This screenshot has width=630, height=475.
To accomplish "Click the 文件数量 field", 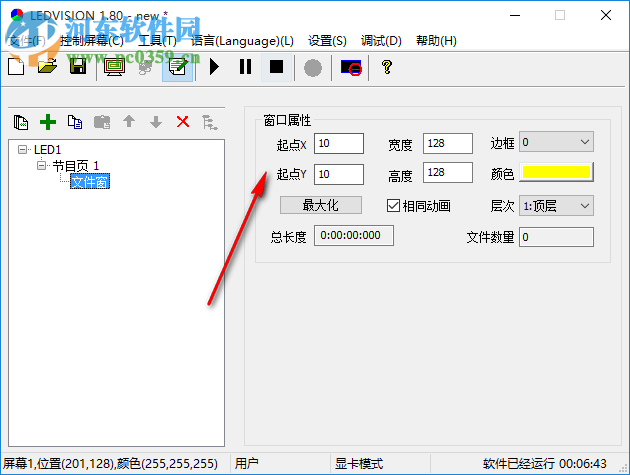I will click(556, 237).
